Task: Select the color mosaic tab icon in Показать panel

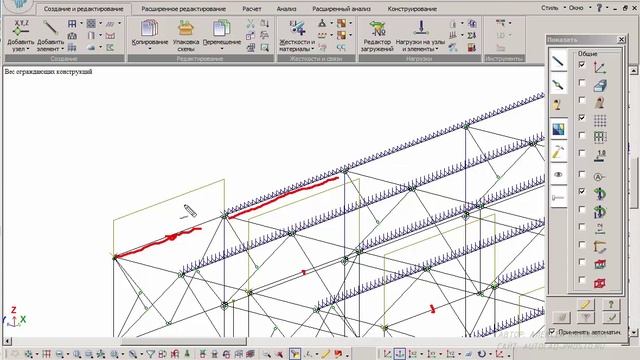Action: [558, 130]
